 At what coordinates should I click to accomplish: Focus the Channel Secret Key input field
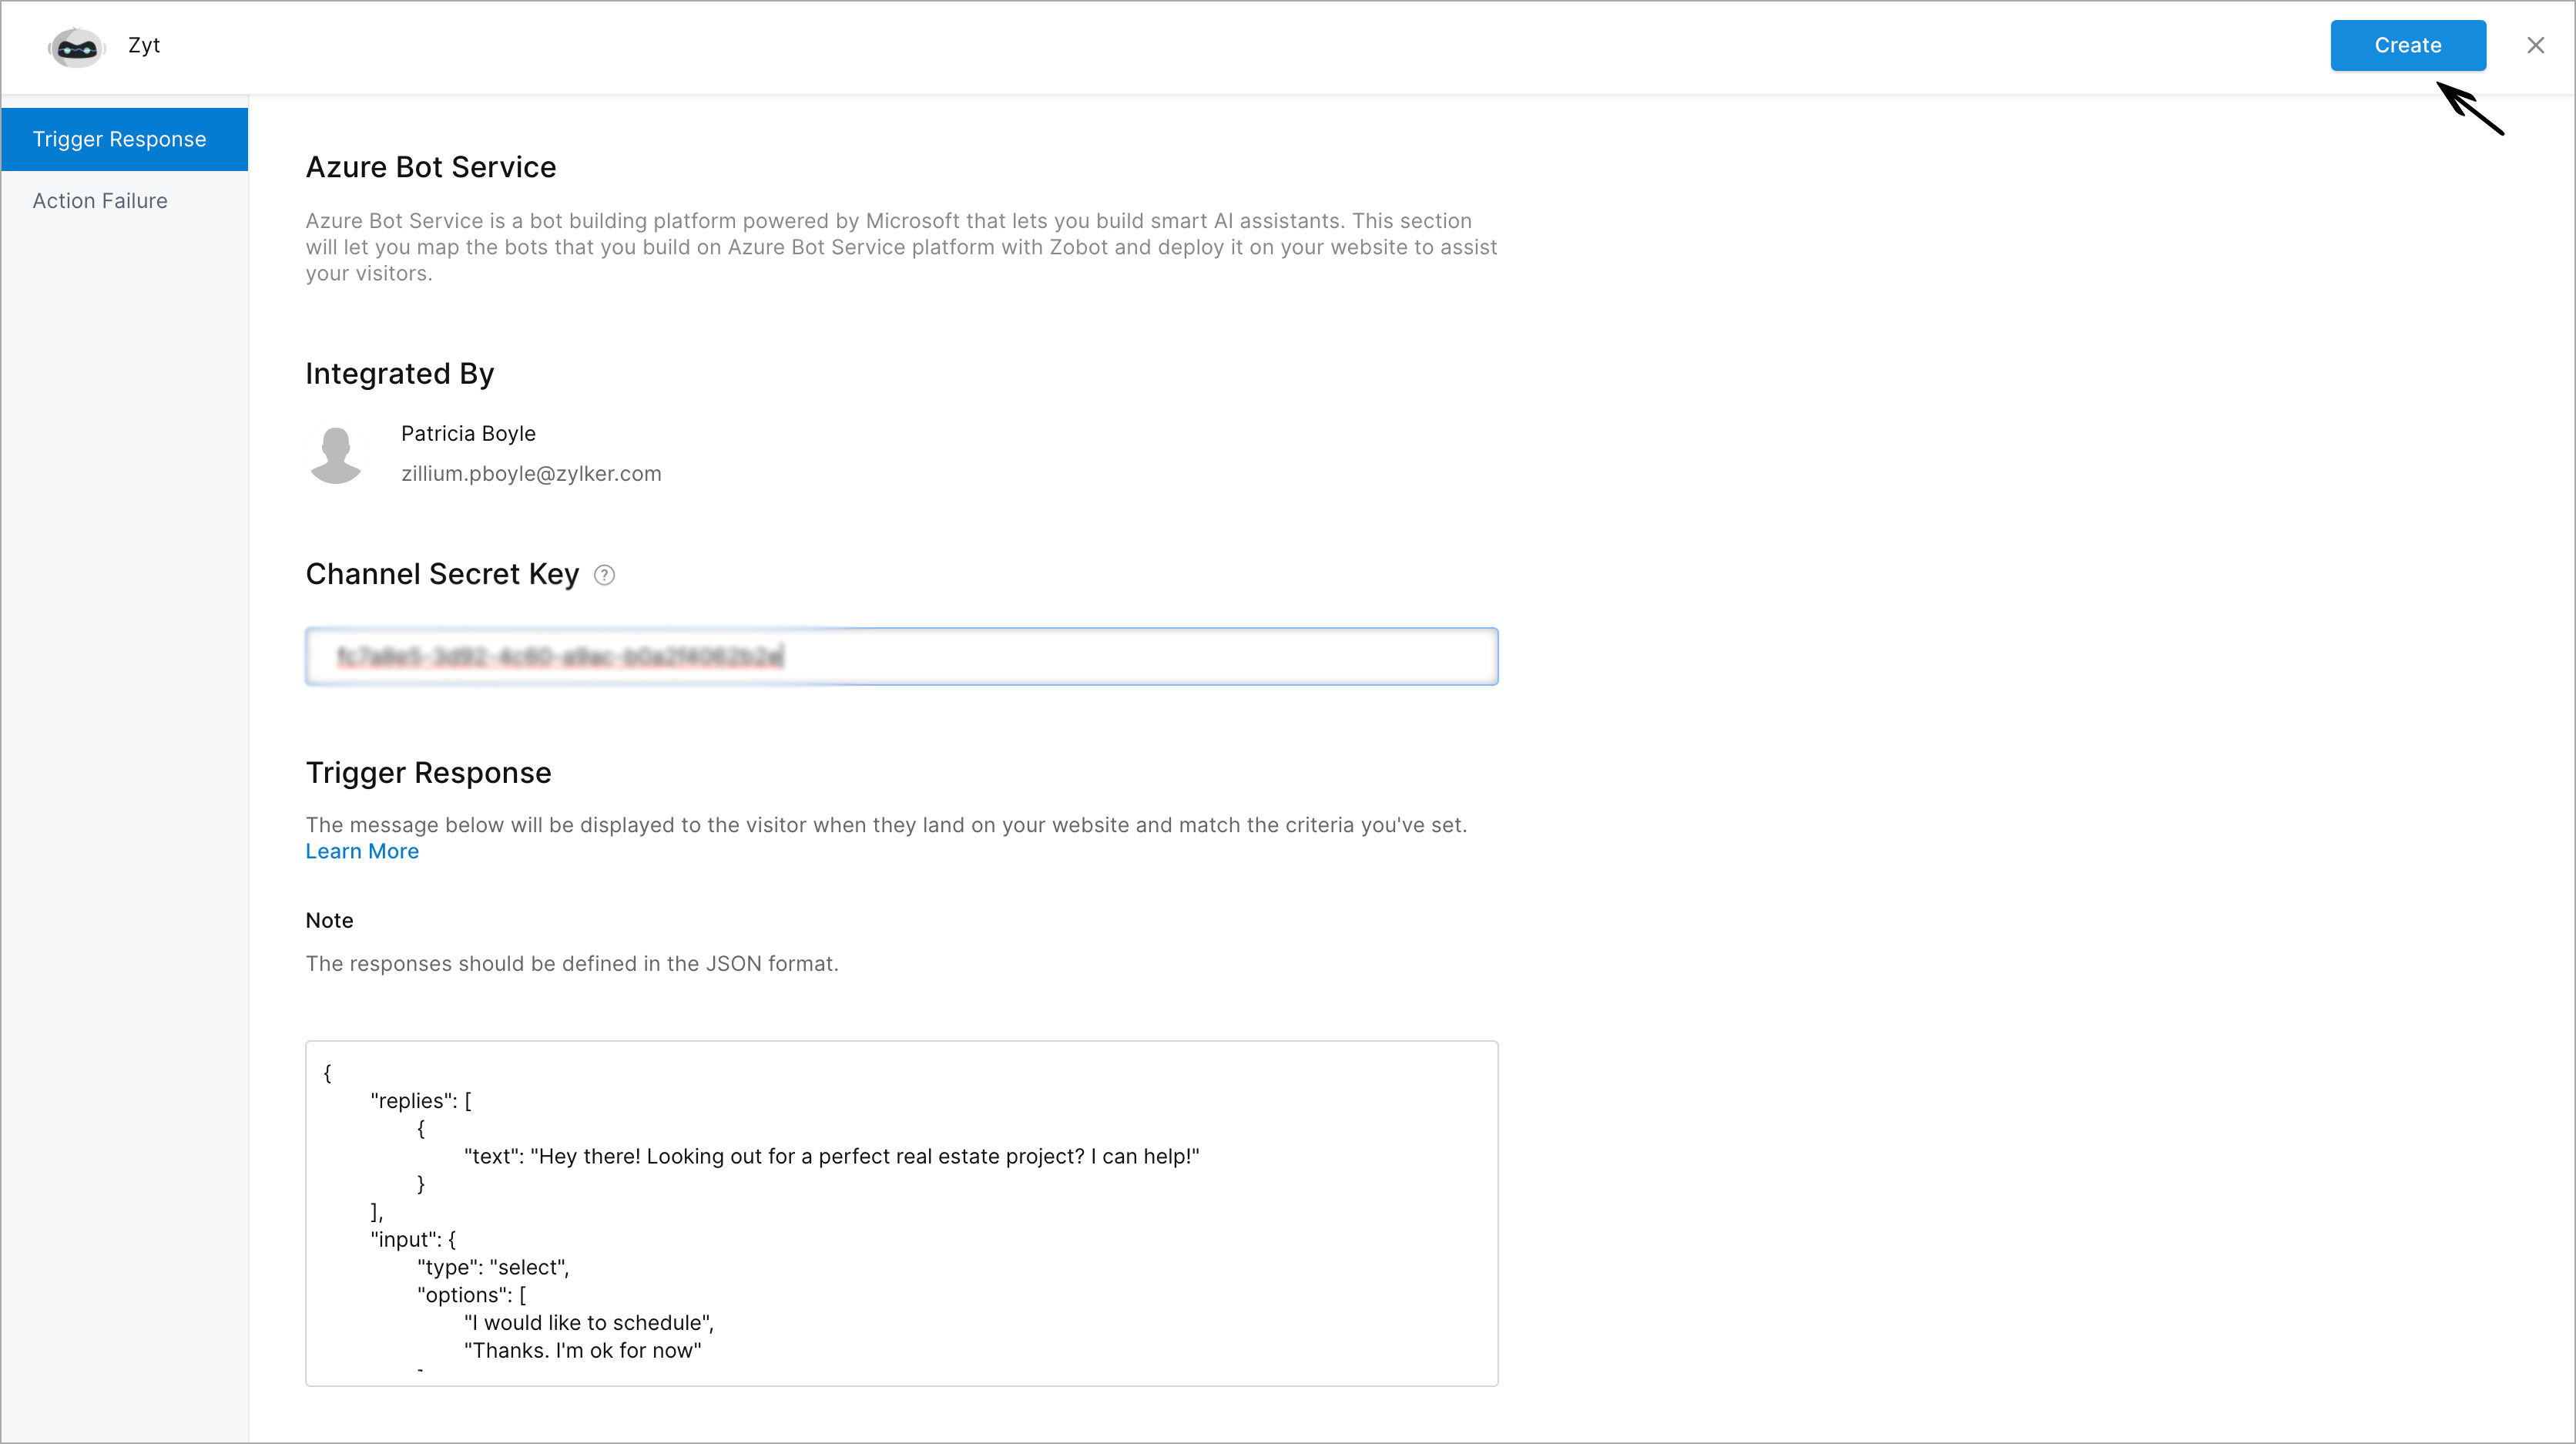click(x=901, y=656)
